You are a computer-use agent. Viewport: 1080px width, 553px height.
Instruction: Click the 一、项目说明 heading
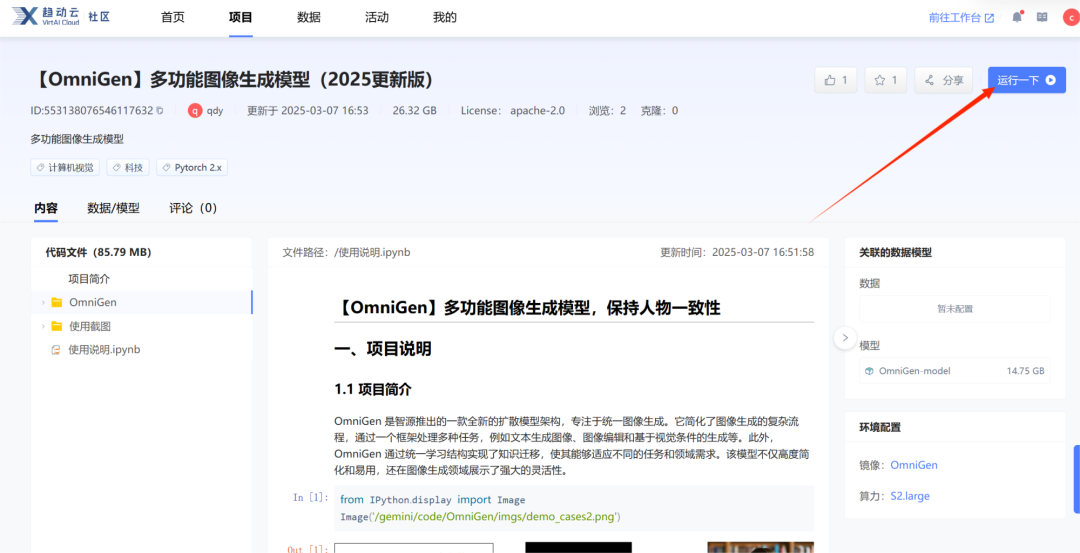tap(382, 348)
